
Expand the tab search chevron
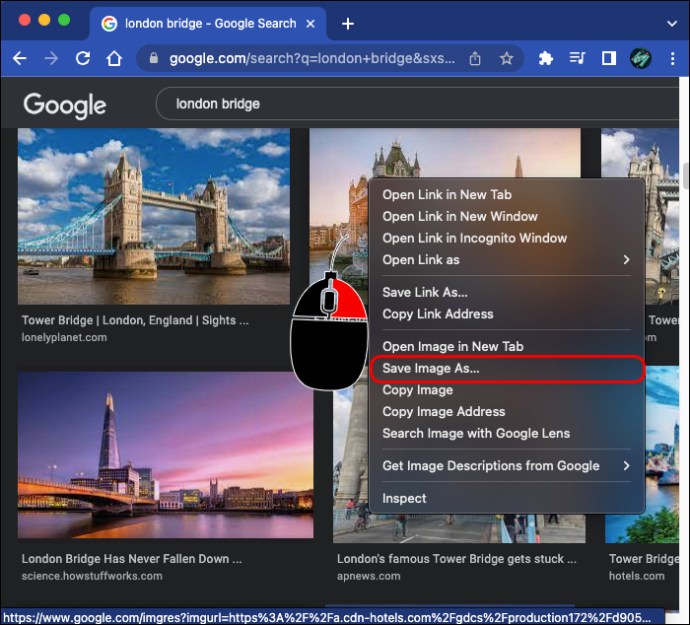(x=672, y=23)
